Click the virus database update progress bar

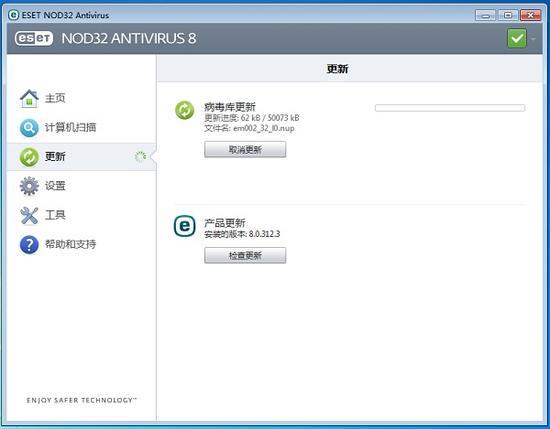point(450,108)
